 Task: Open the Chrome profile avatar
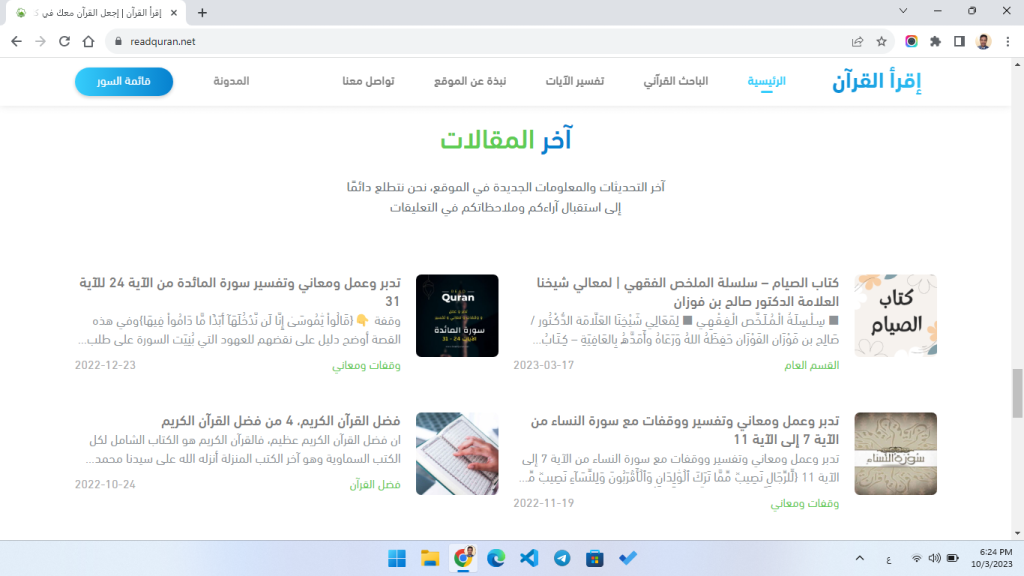click(x=984, y=41)
